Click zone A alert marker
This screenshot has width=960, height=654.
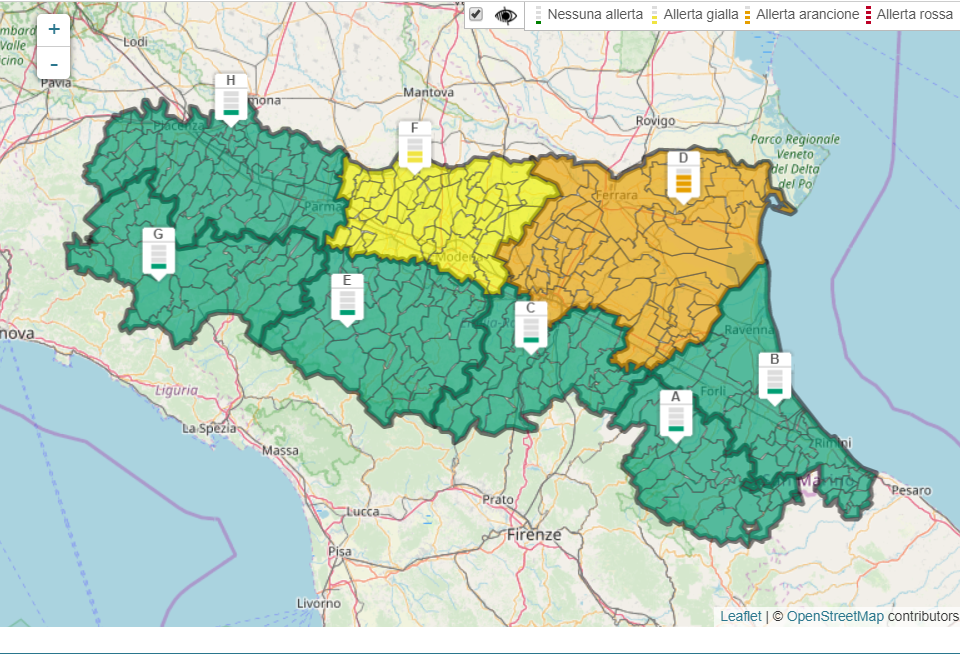(676, 415)
